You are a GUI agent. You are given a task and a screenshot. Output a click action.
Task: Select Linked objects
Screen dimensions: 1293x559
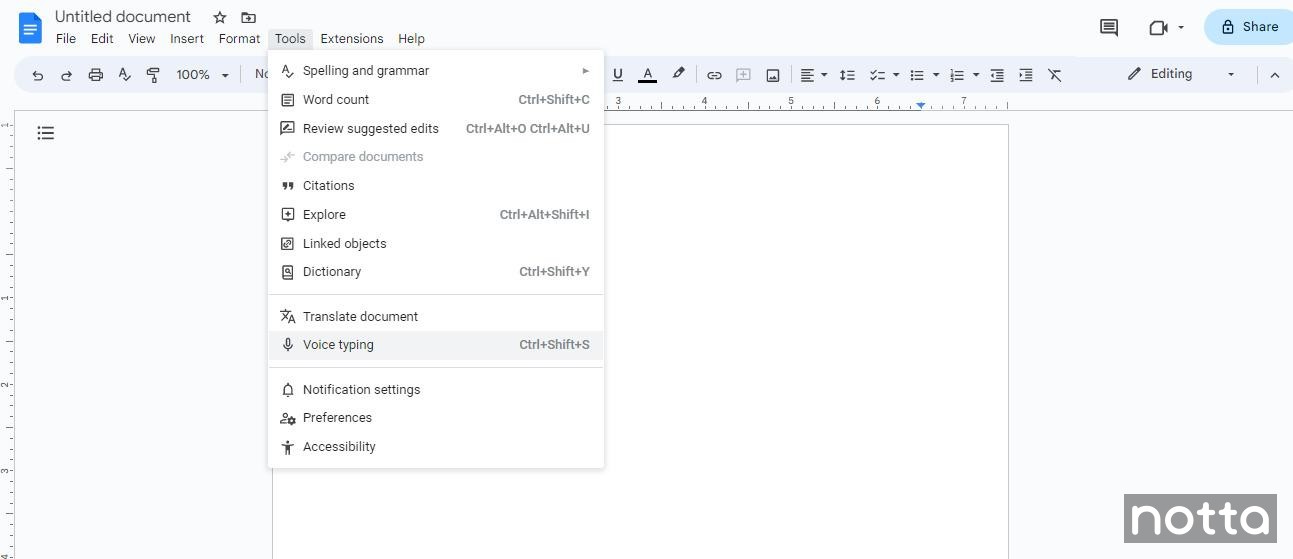click(x=436, y=244)
